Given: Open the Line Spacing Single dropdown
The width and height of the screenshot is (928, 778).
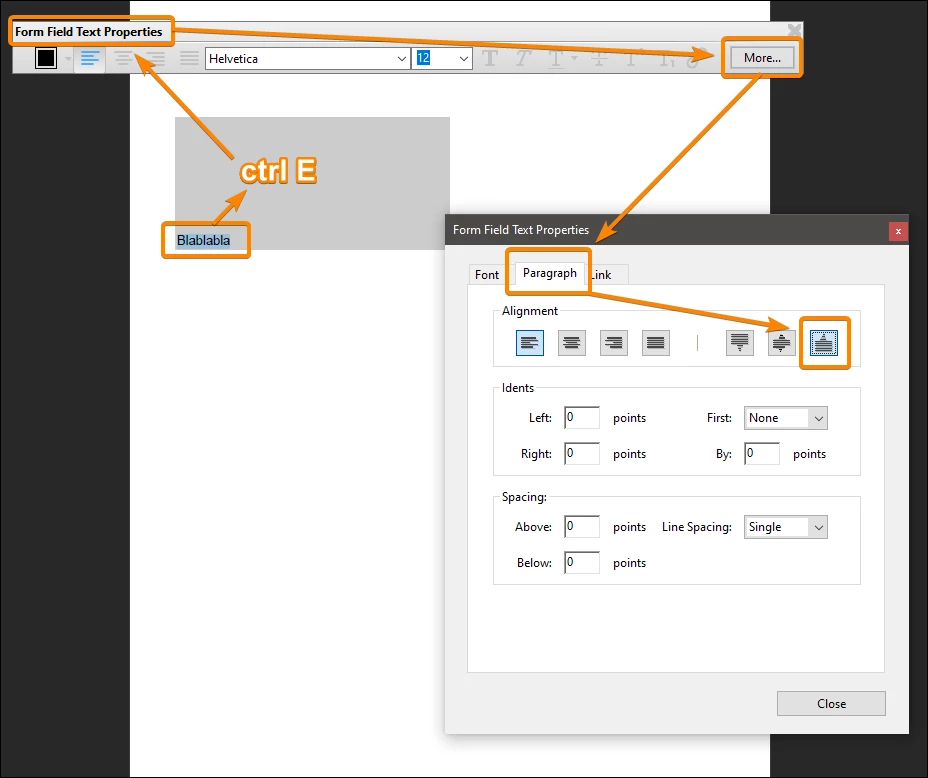Looking at the screenshot, I should click(x=785, y=527).
